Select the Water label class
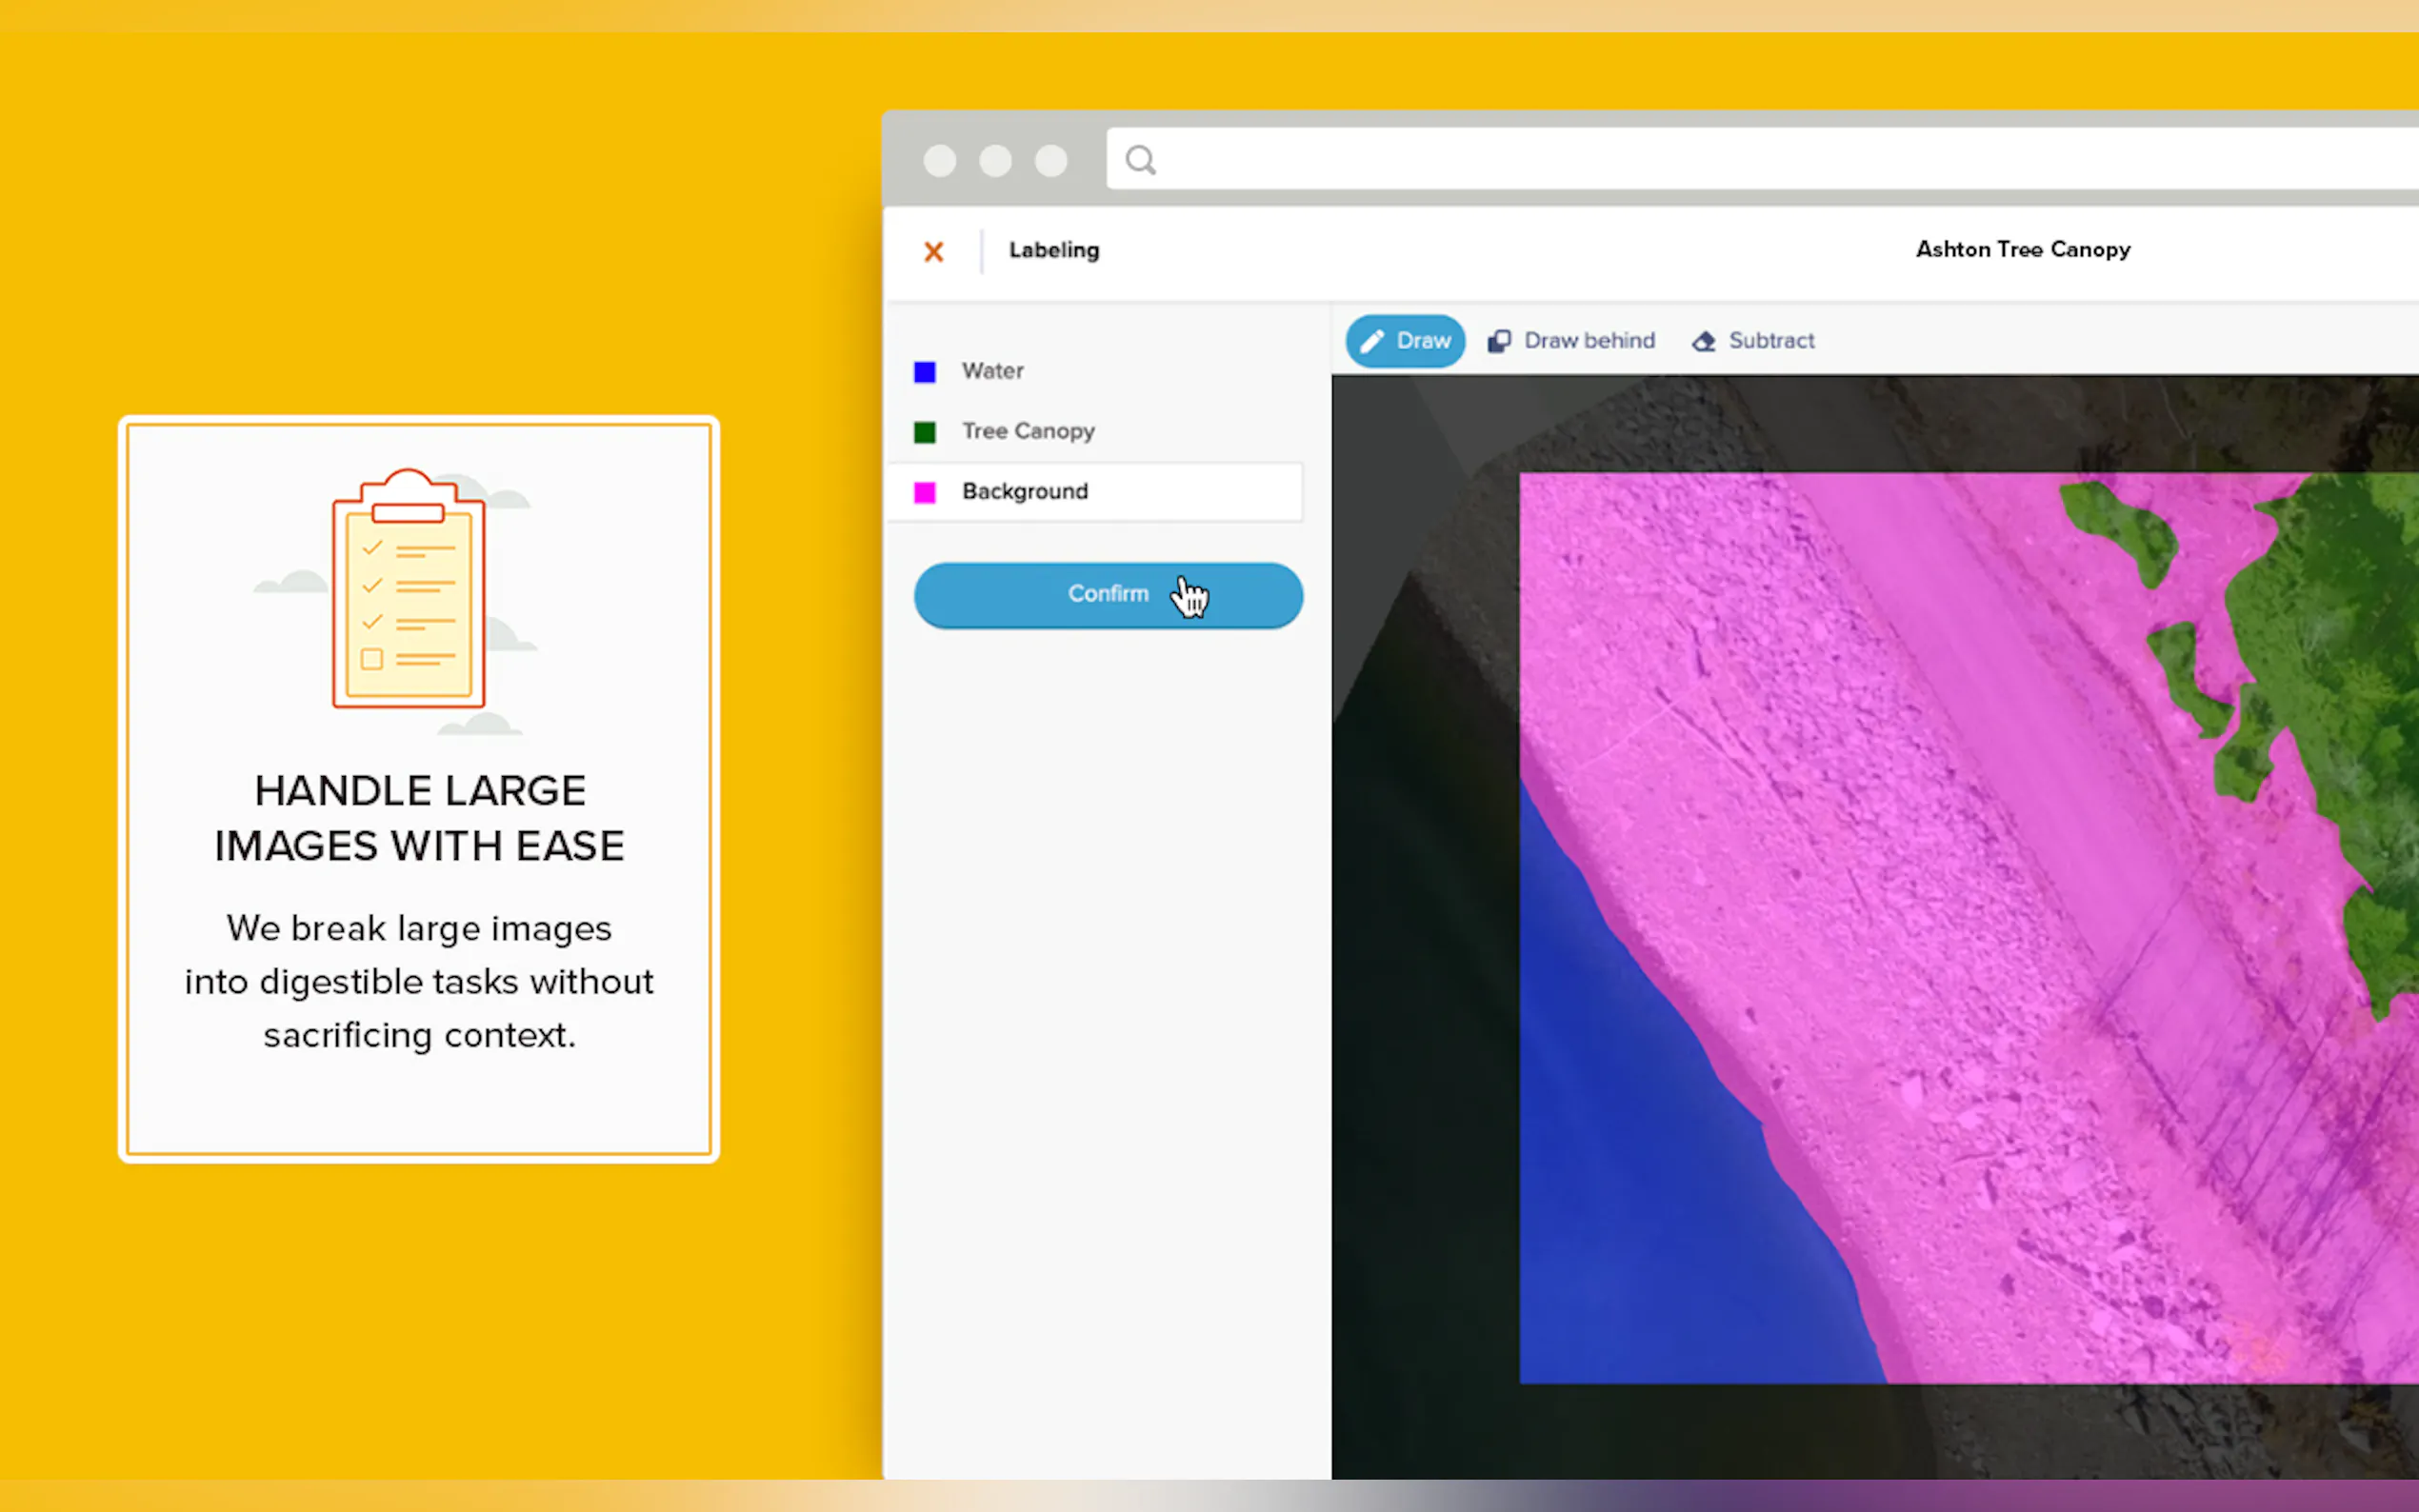Viewport: 2419px width, 1512px height. pyautogui.click(x=992, y=371)
